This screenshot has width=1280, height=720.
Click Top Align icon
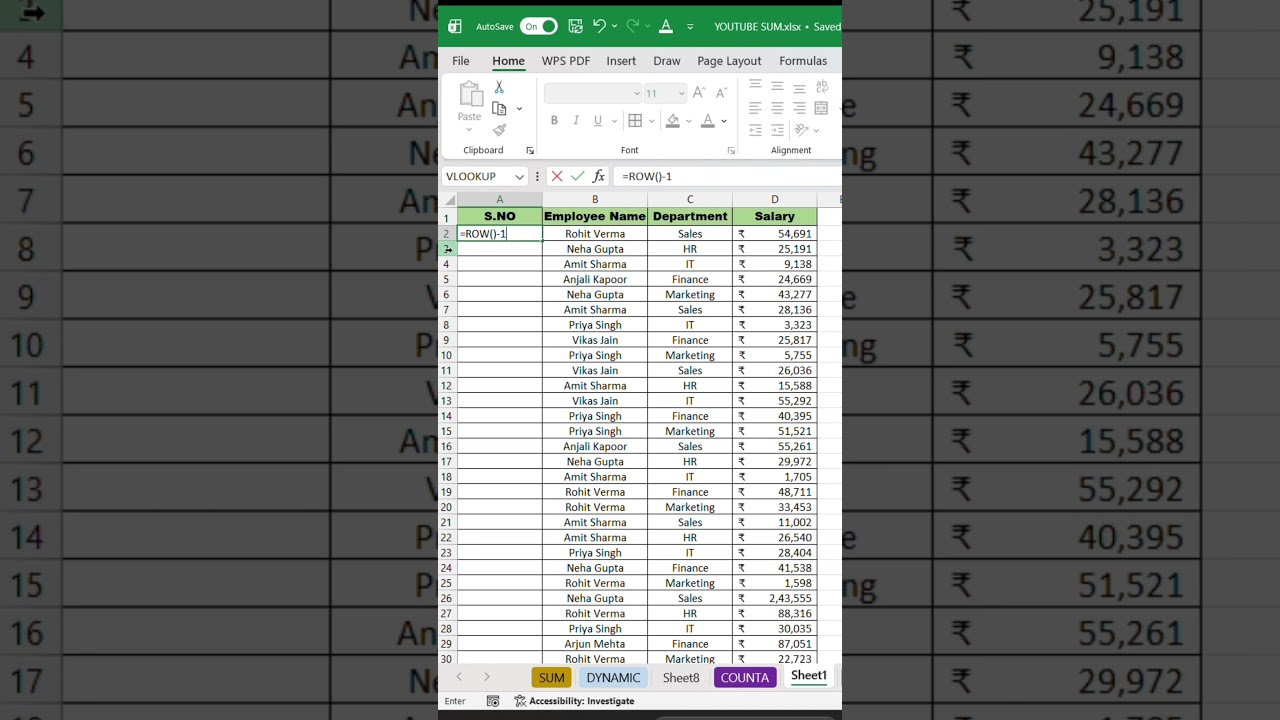click(755, 87)
